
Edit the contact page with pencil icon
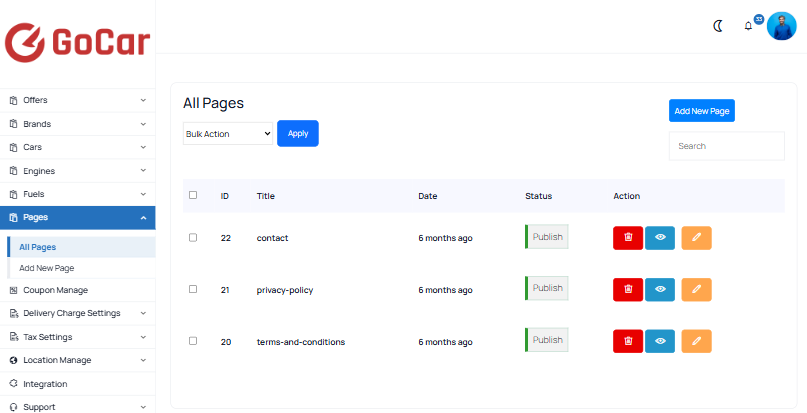tap(696, 237)
